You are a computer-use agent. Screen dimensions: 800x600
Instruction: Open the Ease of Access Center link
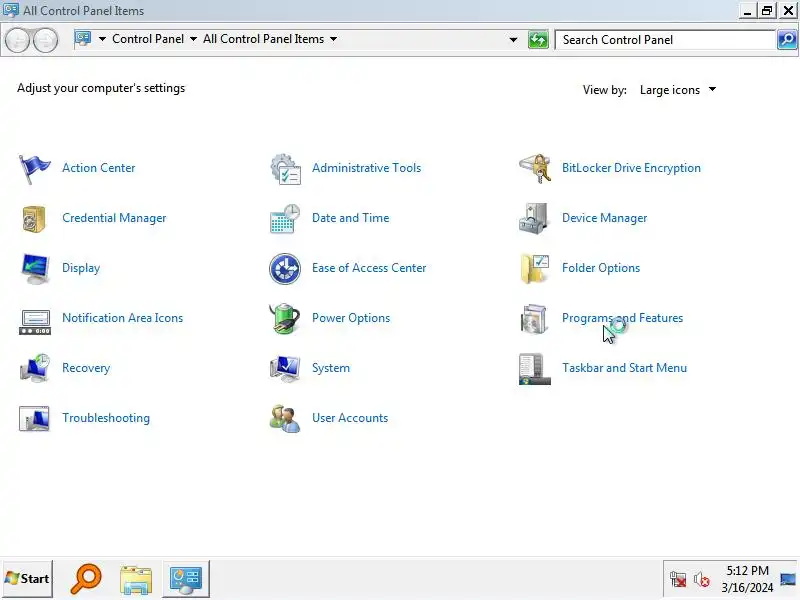369,268
